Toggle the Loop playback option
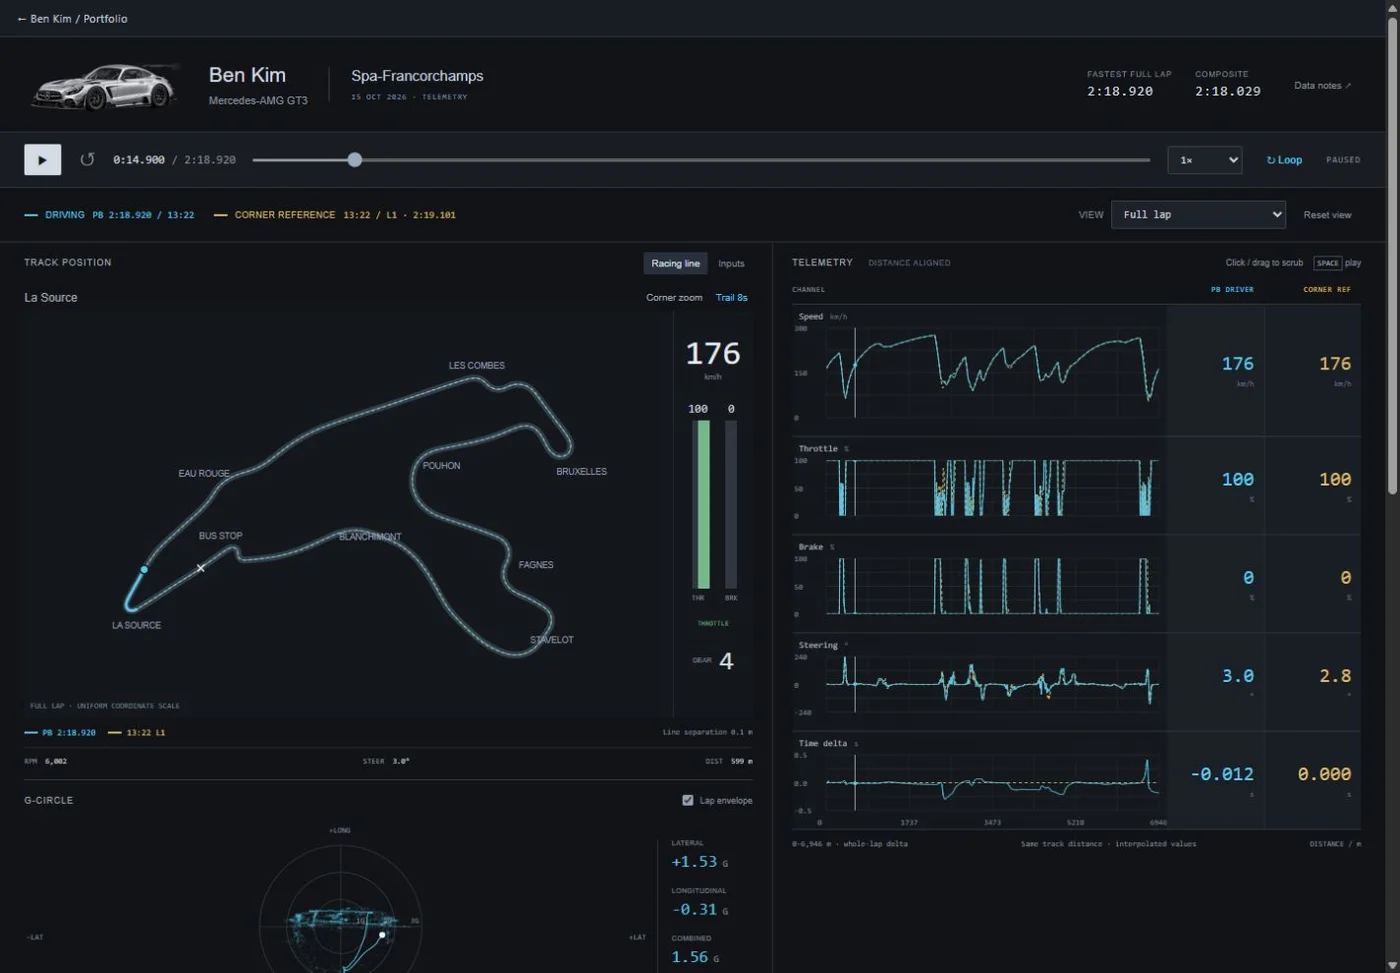The height and width of the screenshot is (973, 1400). click(1284, 160)
